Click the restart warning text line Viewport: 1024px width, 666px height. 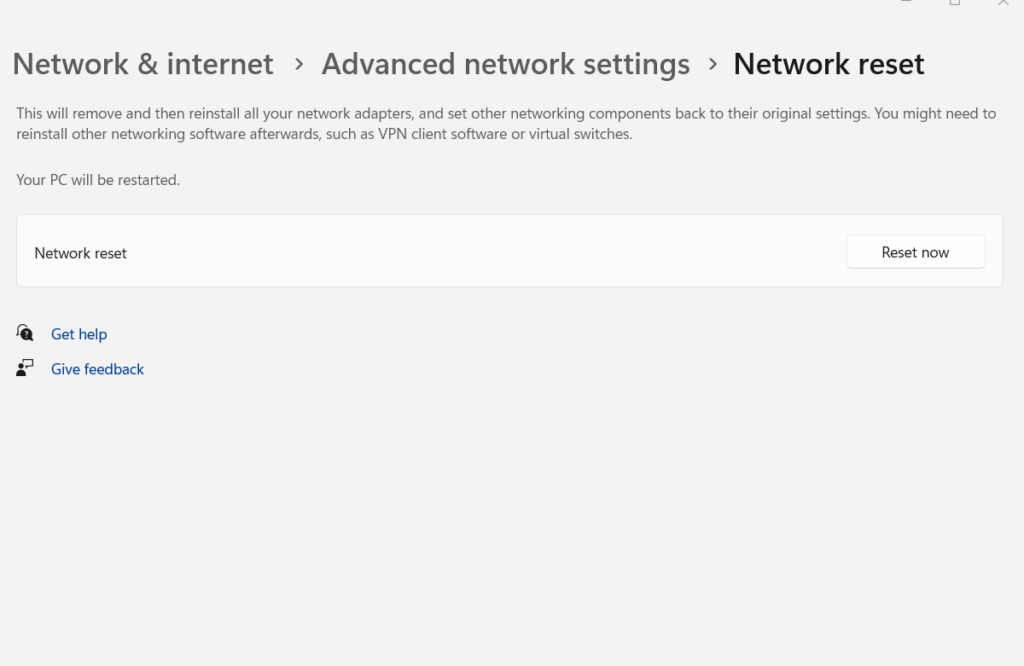coord(97,180)
